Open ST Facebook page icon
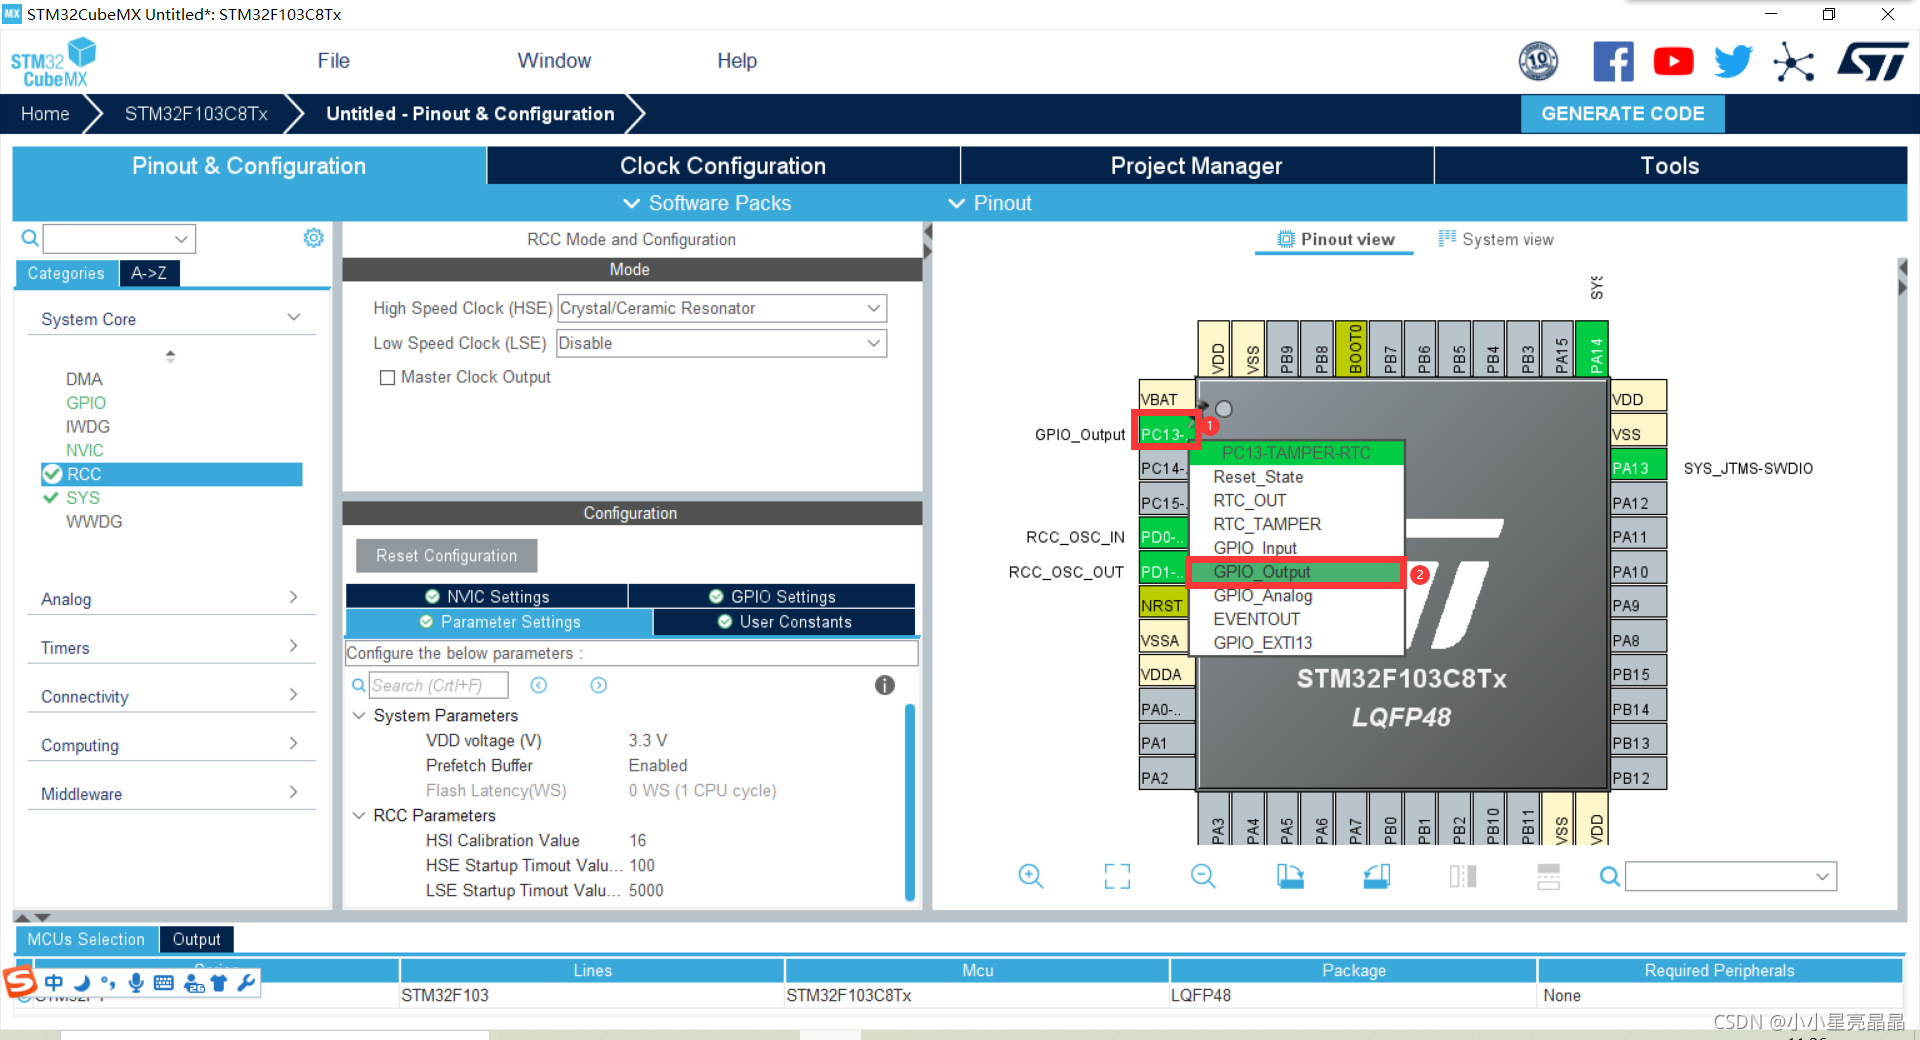The width and height of the screenshot is (1920, 1040). (1613, 62)
